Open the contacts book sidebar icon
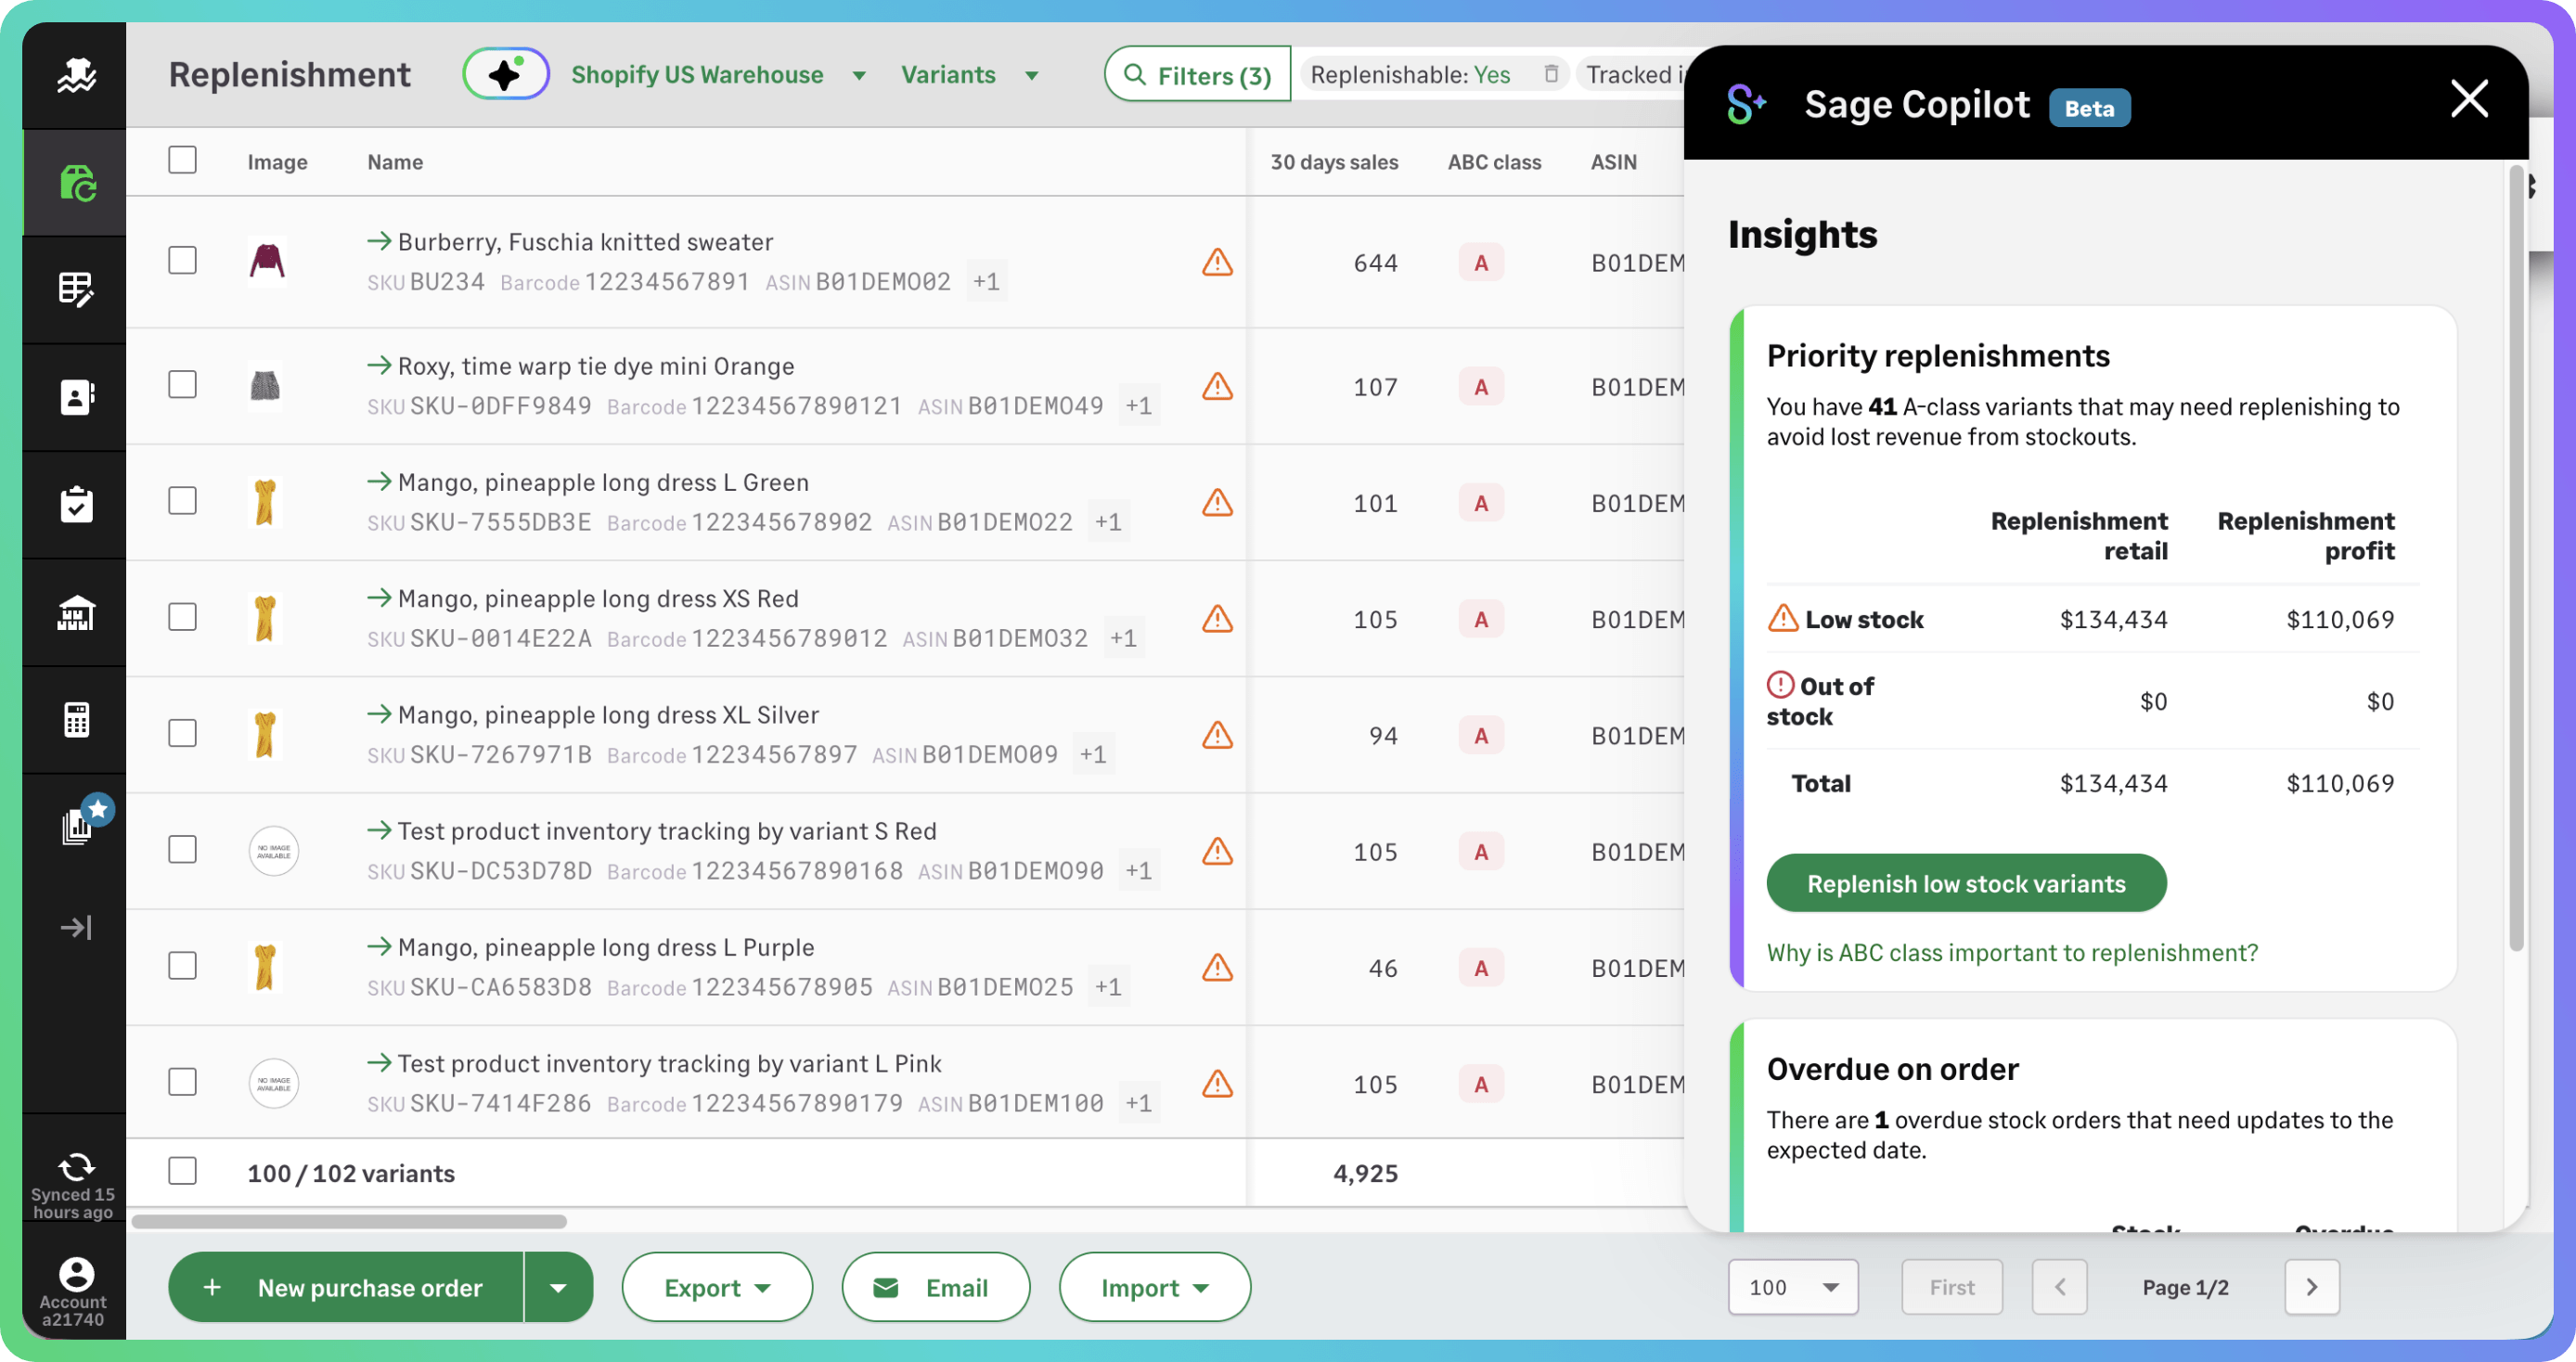 pos(76,397)
